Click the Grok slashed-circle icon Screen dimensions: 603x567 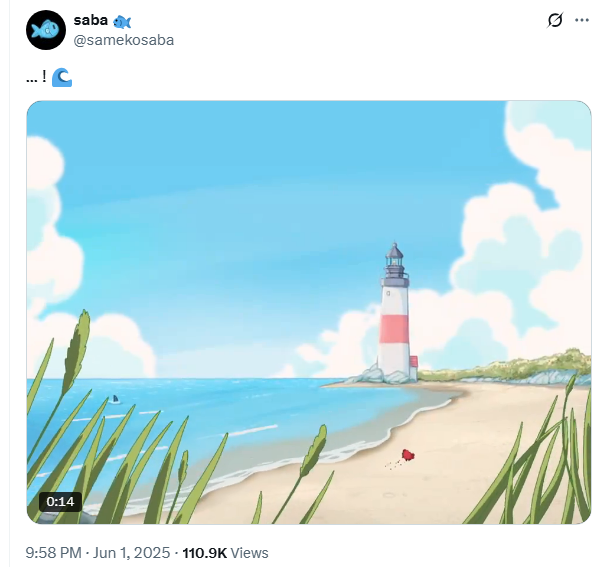coord(555,20)
